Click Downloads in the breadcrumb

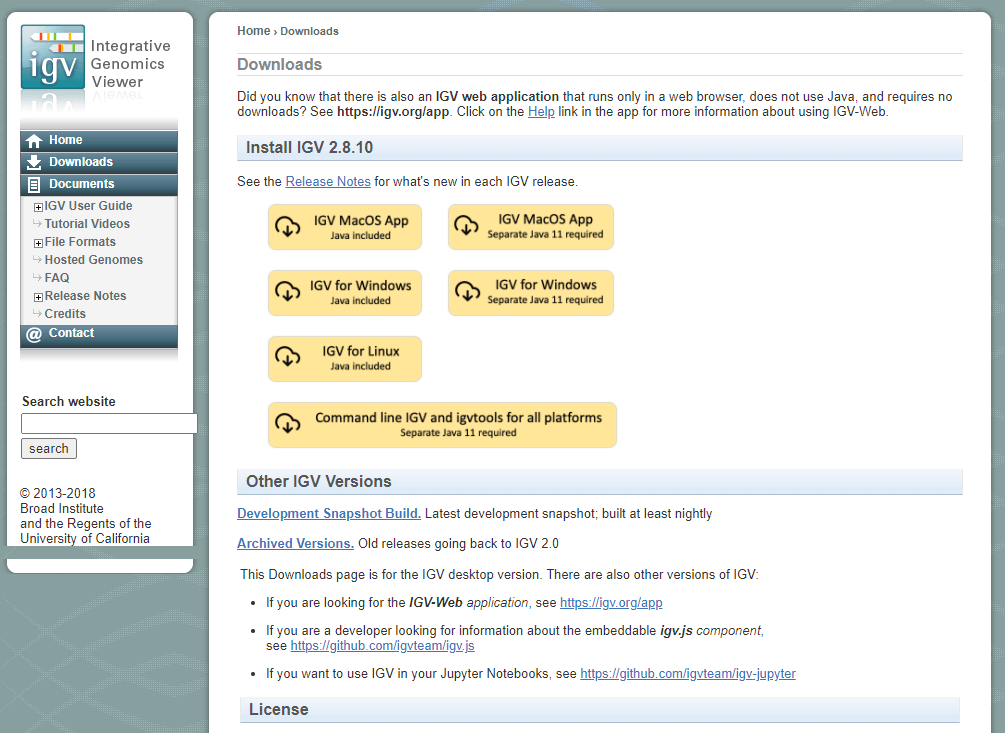pyautogui.click(x=309, y=31)
